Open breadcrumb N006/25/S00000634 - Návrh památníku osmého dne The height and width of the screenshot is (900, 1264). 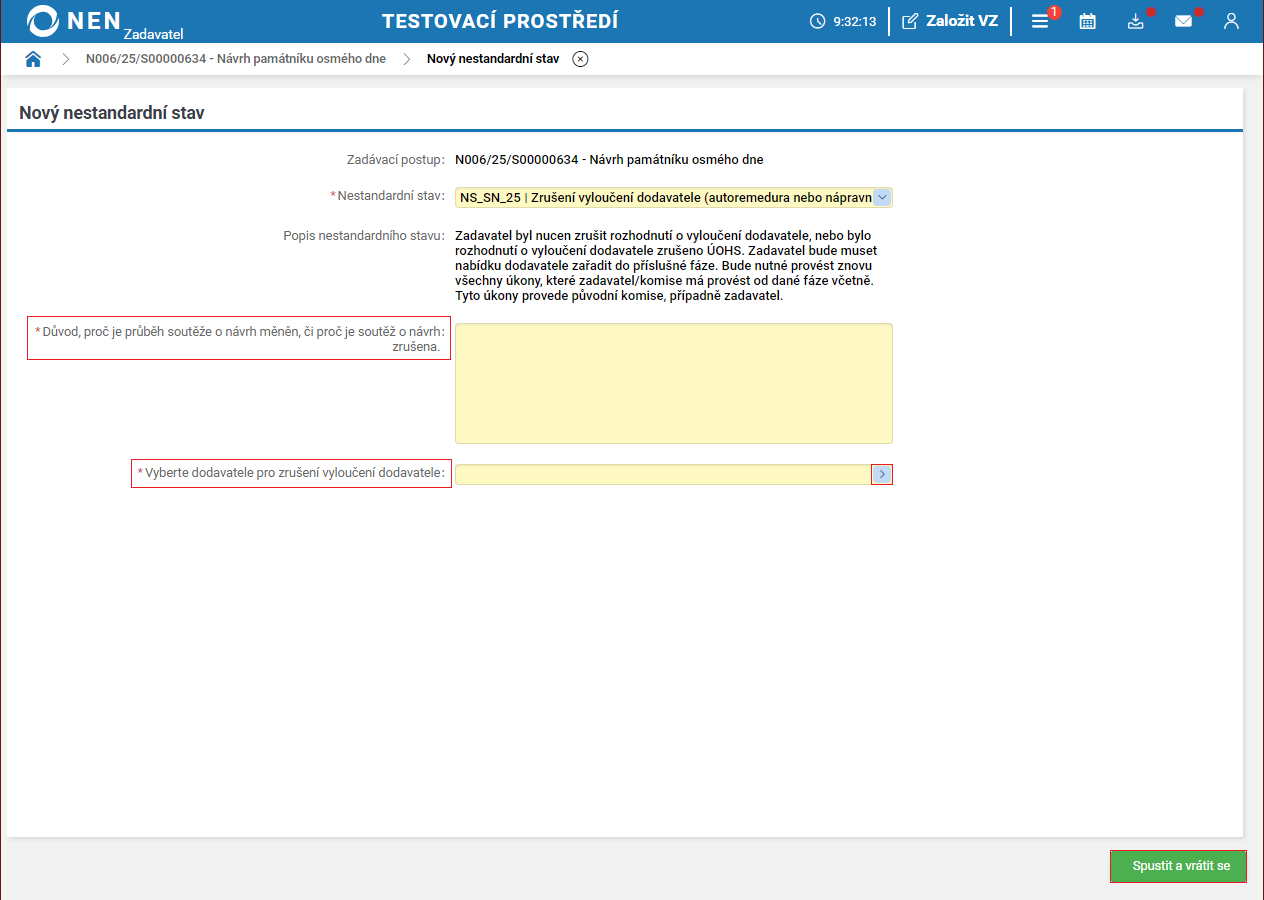236,59
